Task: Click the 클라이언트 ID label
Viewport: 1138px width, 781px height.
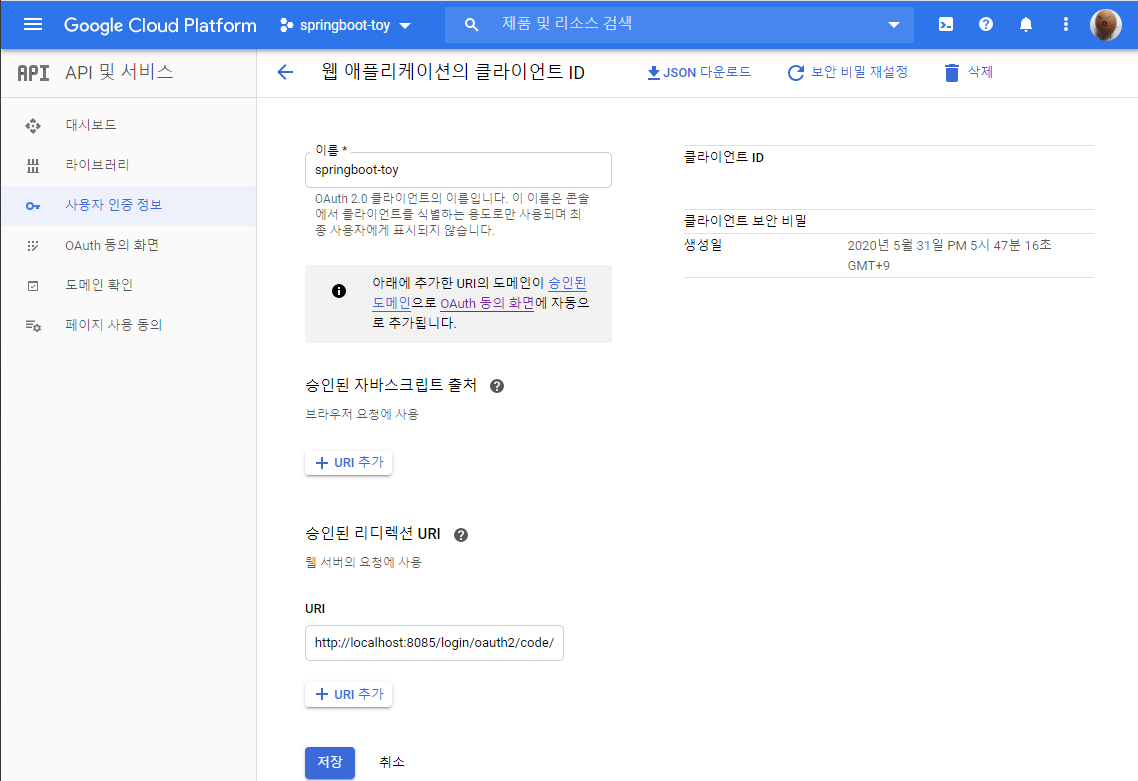Action: 724,158
